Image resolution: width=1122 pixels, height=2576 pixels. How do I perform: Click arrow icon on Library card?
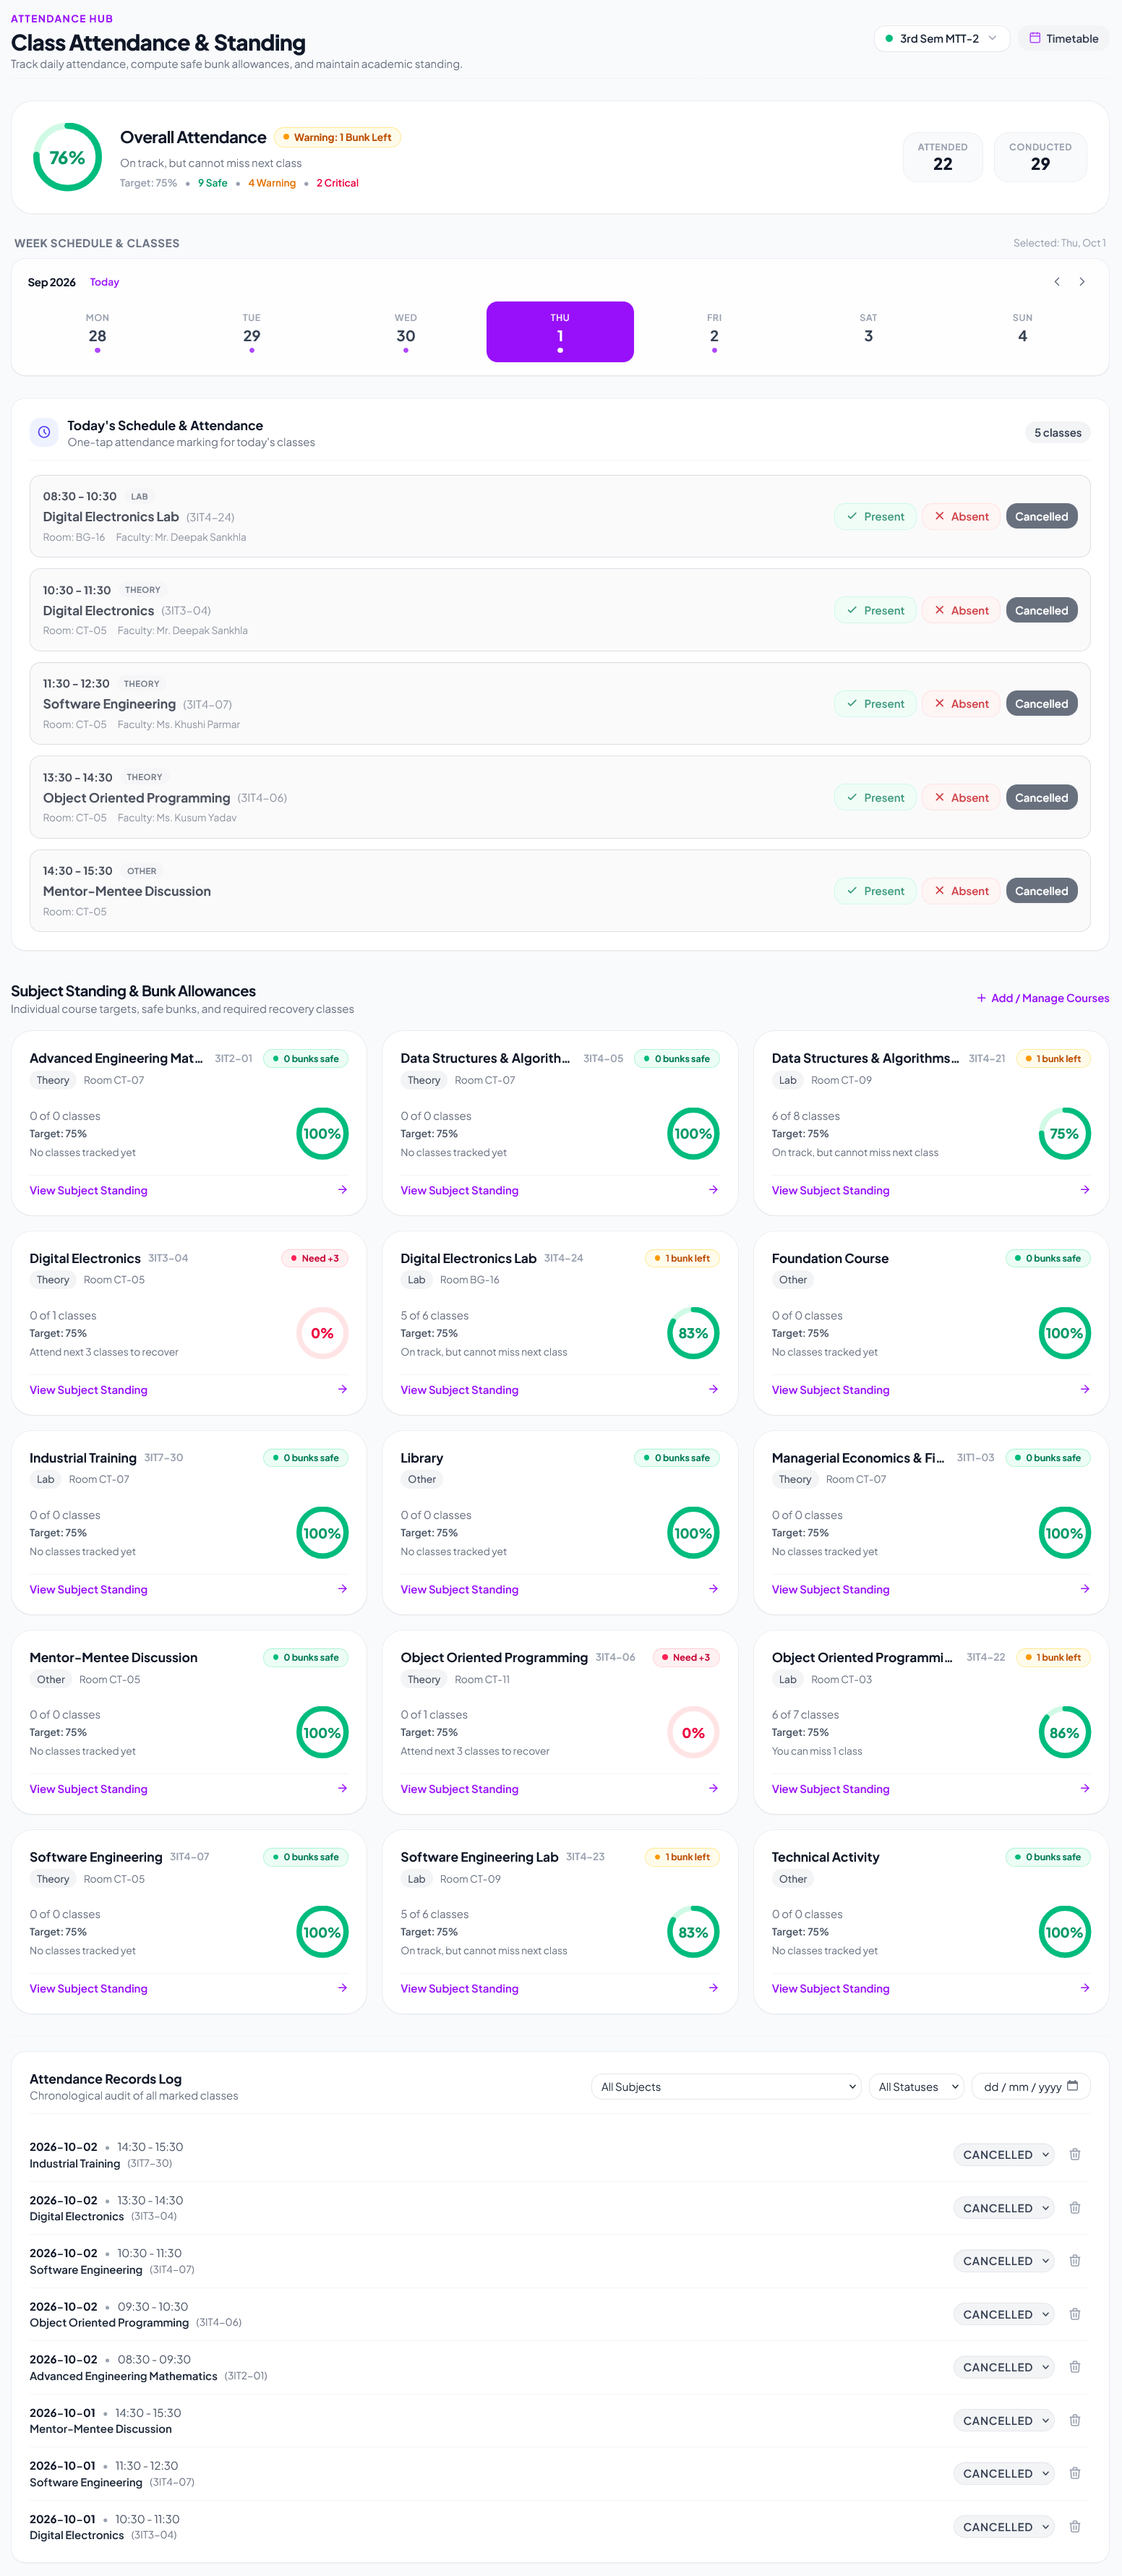click(x=713, y=1589)
